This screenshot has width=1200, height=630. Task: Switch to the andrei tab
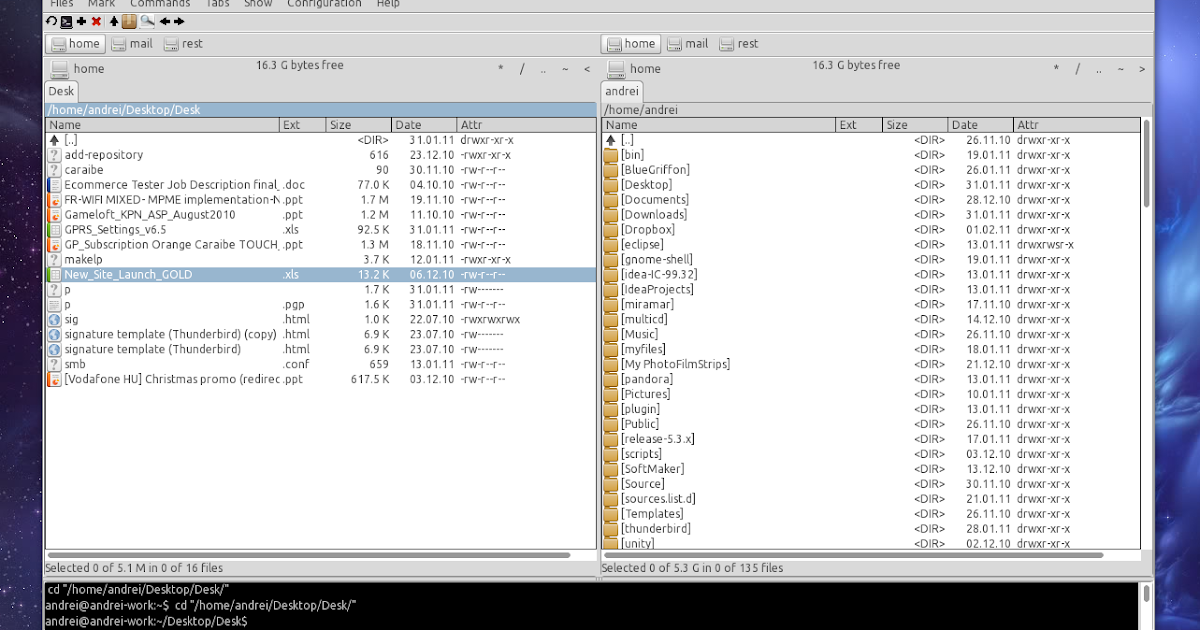pos(621,90)
